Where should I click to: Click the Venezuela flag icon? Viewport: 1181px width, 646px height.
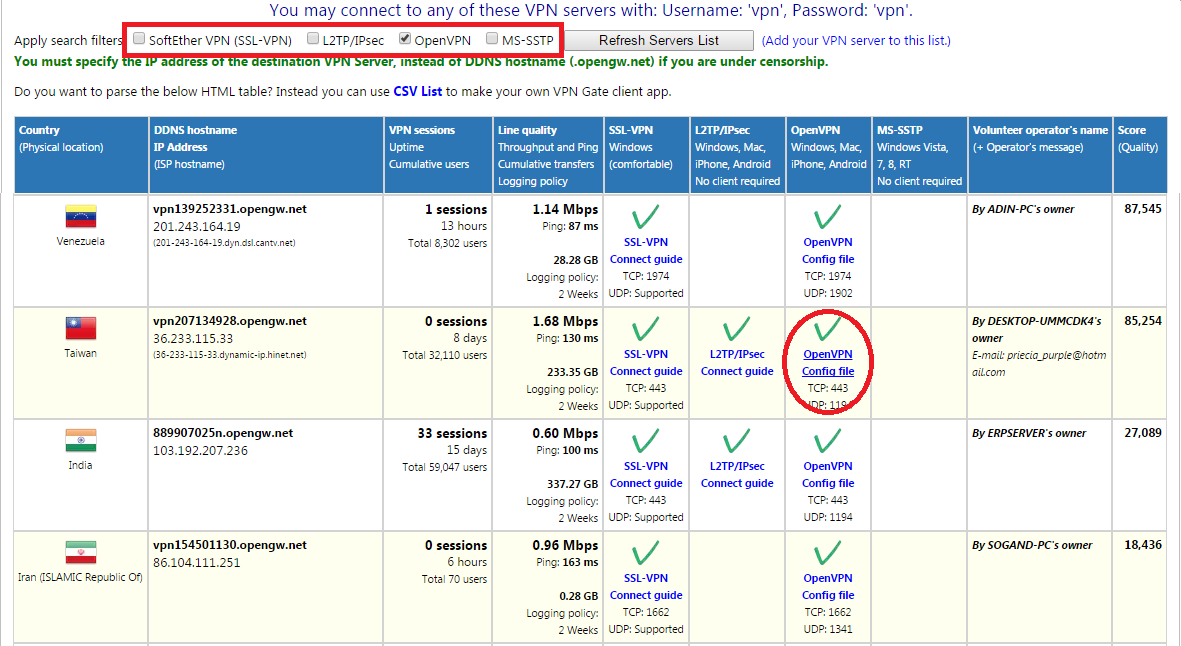click(x=81, y=216)
